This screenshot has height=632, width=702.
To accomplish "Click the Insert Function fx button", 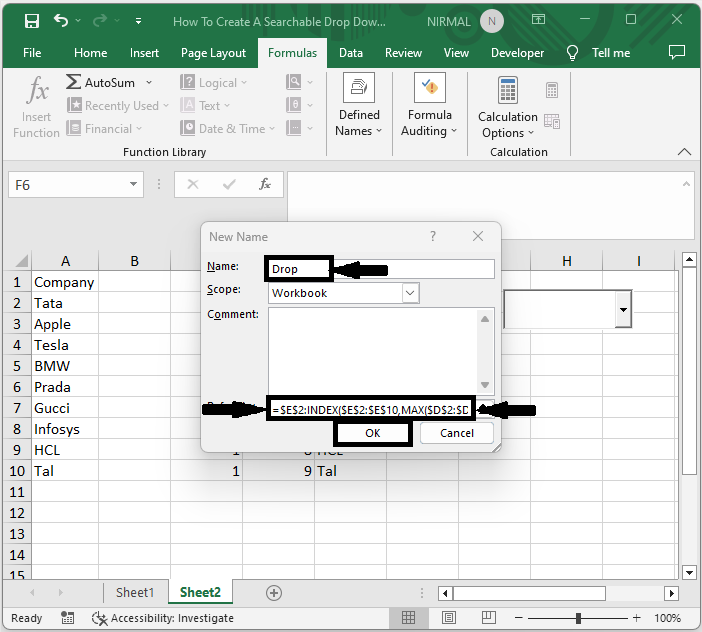I will (x=36, y=107).
